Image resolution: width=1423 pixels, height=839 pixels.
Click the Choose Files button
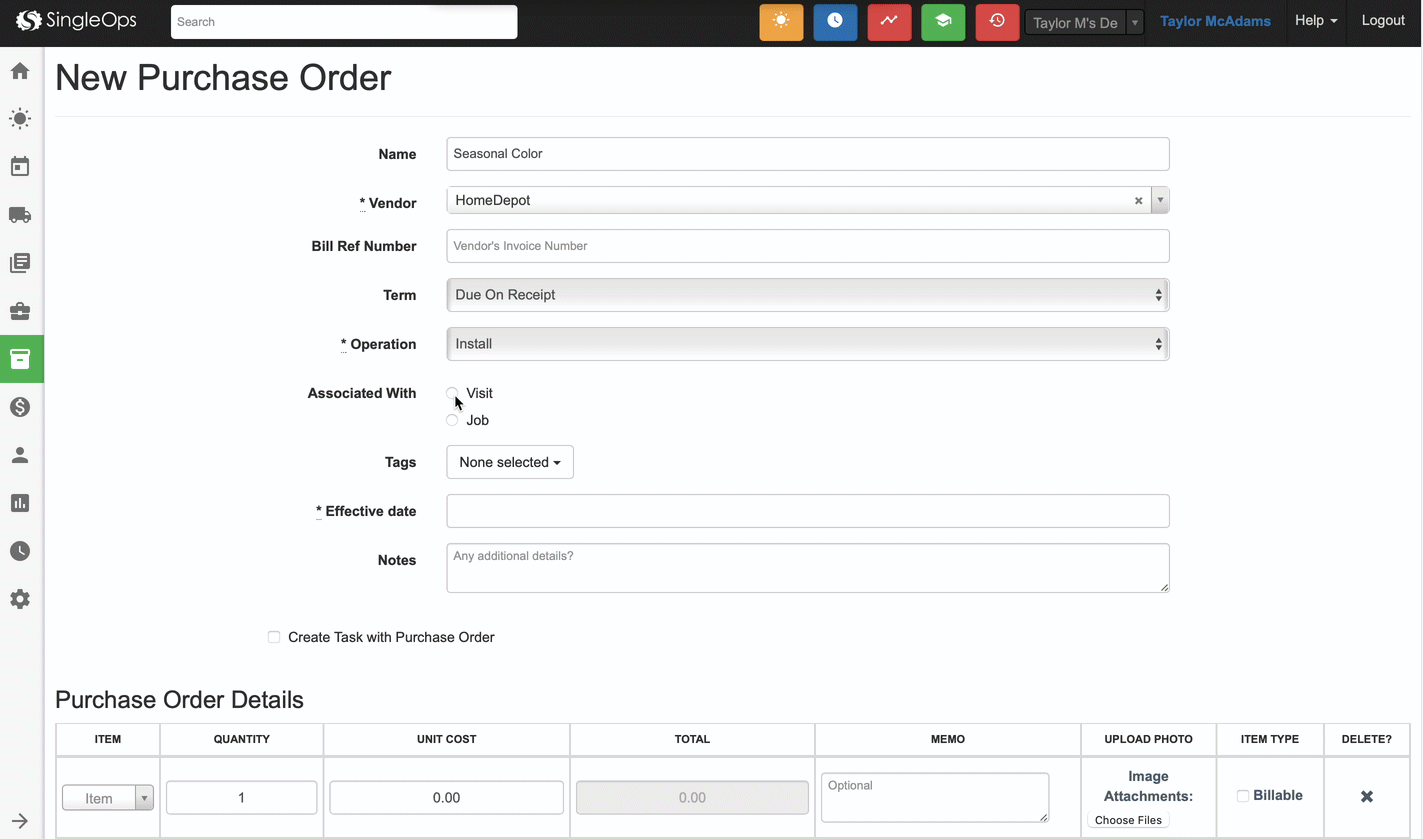[x=1128, y=820]
